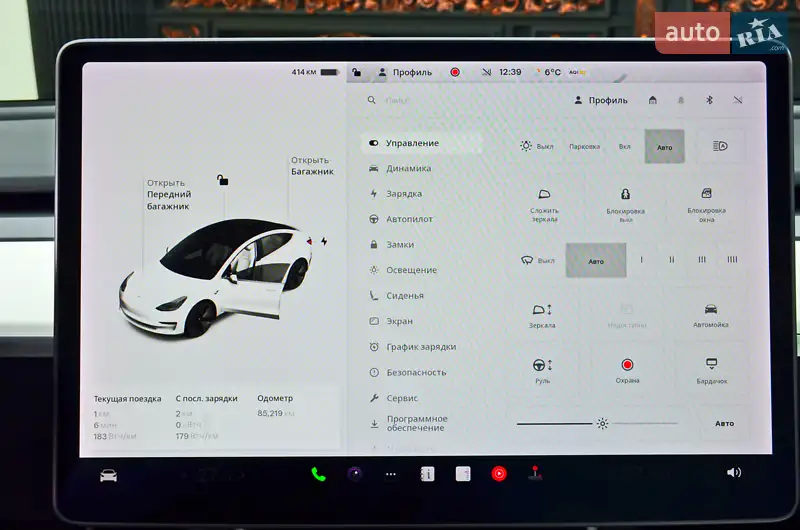Set headlights to Парковка

pyautogui.click(x=585, y=146)
